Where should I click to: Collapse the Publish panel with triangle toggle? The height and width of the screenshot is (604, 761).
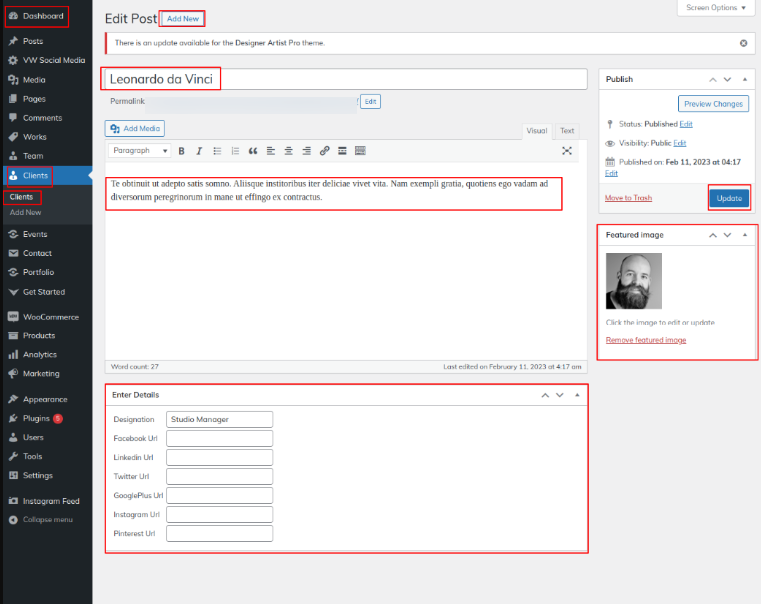coord(744,79)
